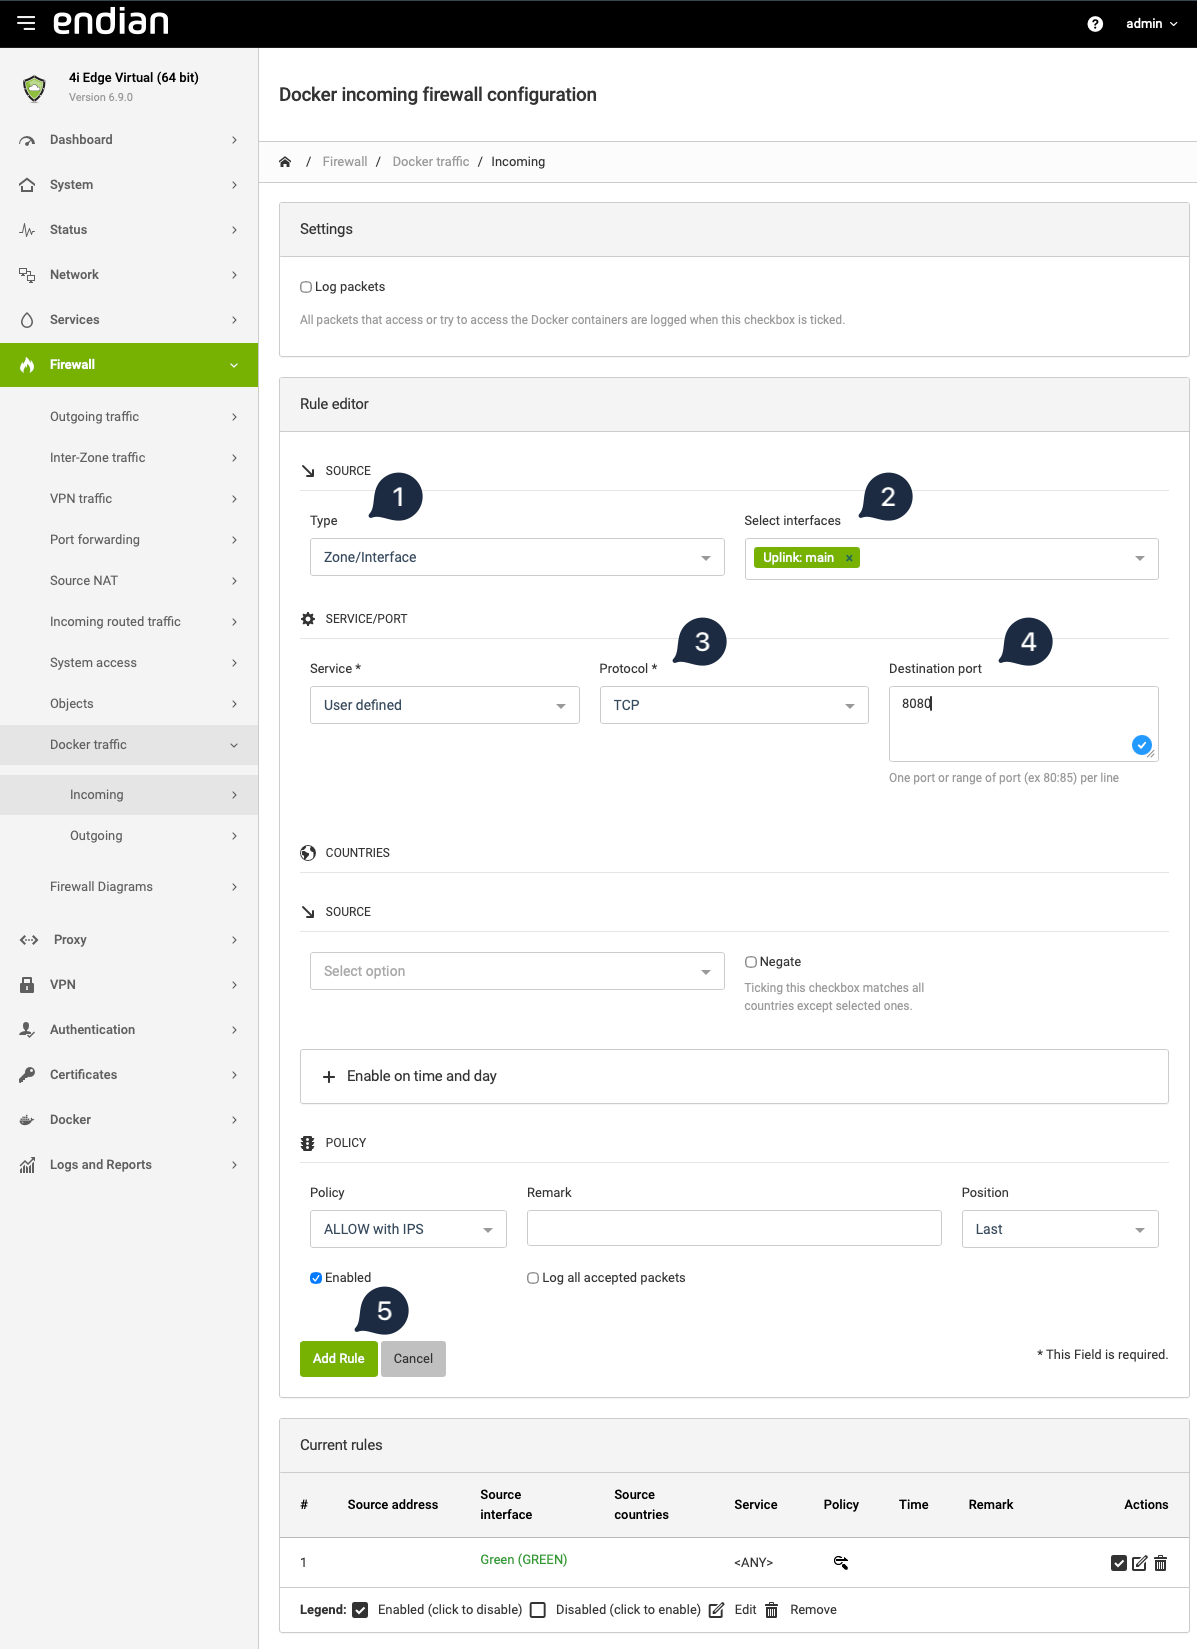The image size is (1197, 1649).
Task: Delete rule 1 with trash icon
Action: click(x=1160, y=1563)
